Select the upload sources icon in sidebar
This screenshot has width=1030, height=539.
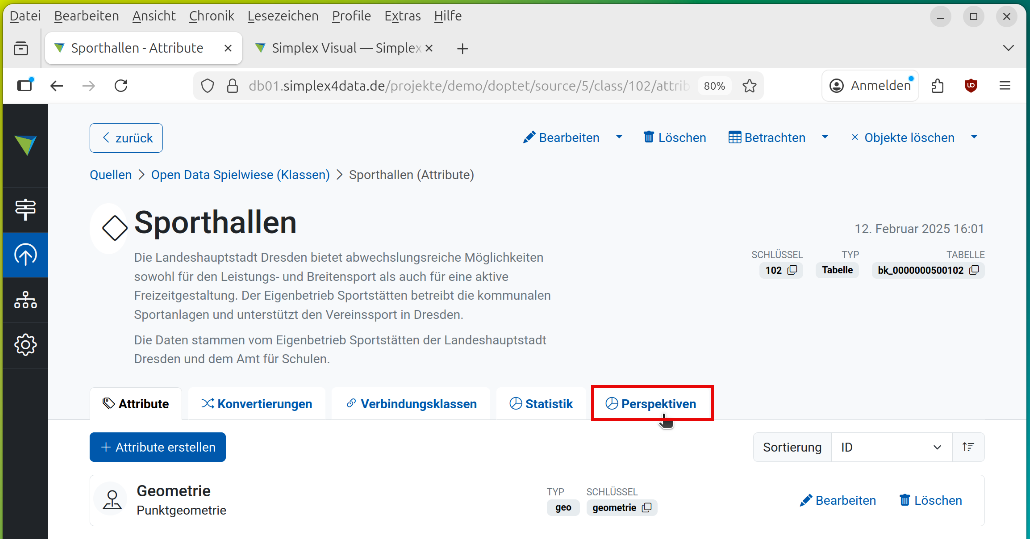pos(25,255)
